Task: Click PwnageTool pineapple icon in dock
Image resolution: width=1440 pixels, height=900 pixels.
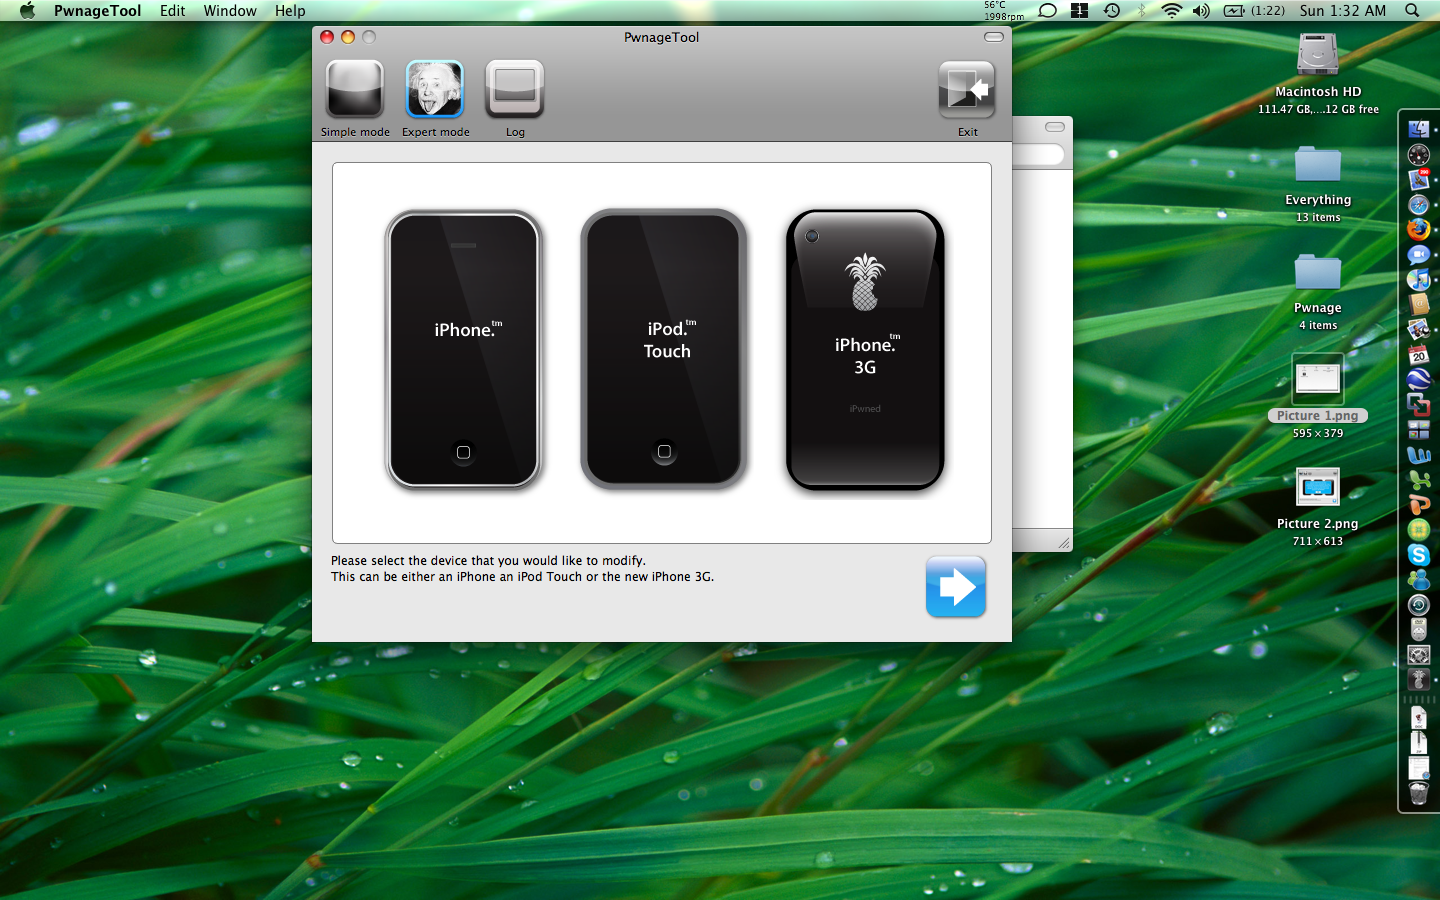Action: coord(1419,679)
